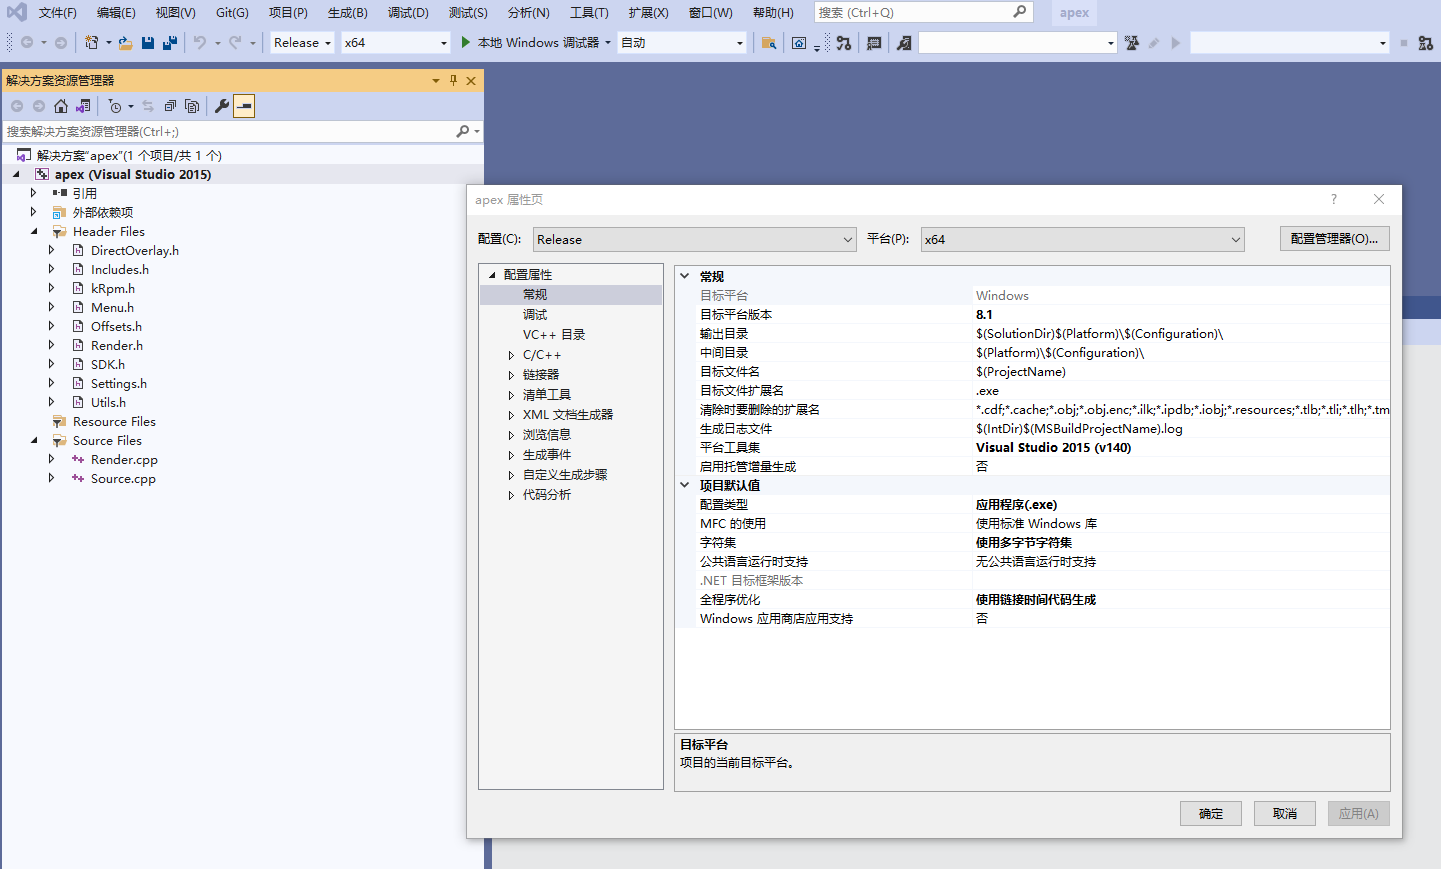1441x869 pixels.
Task: Switch solution explorer views icon
Action: pos(83,106)
